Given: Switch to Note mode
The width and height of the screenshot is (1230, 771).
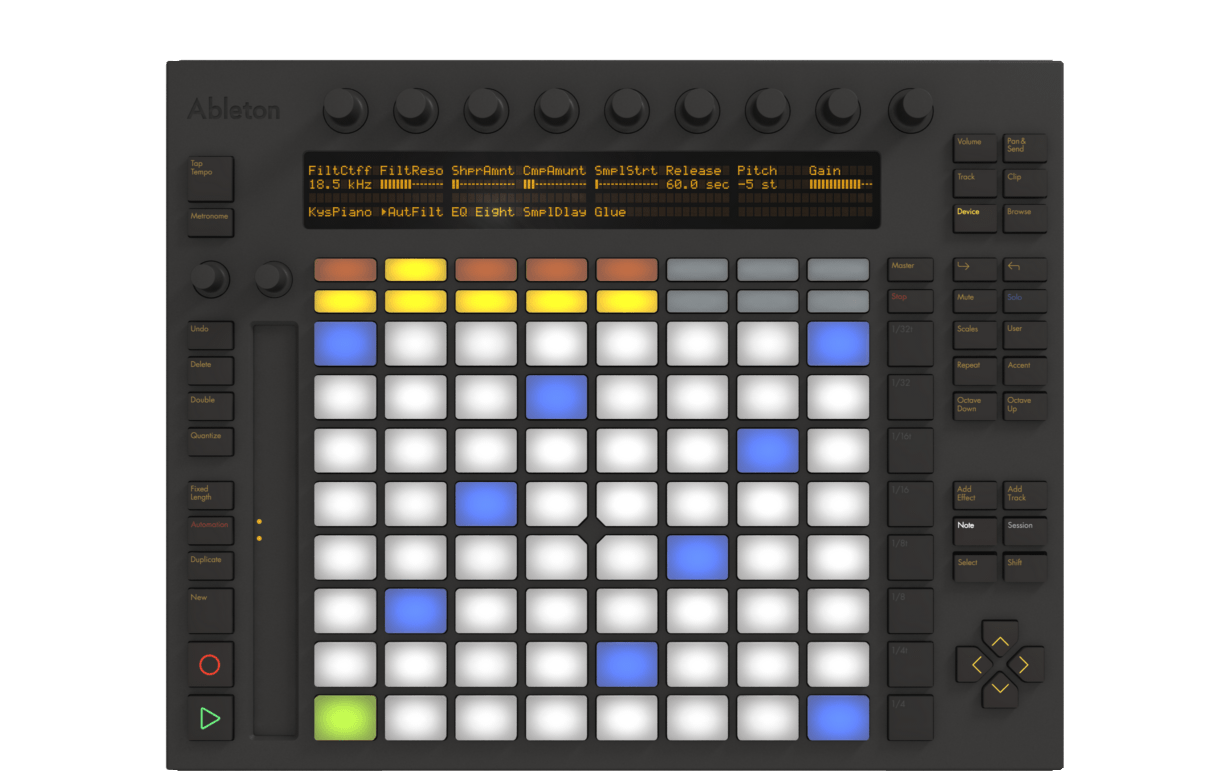Looking at the screenshot, I should 974,530.
